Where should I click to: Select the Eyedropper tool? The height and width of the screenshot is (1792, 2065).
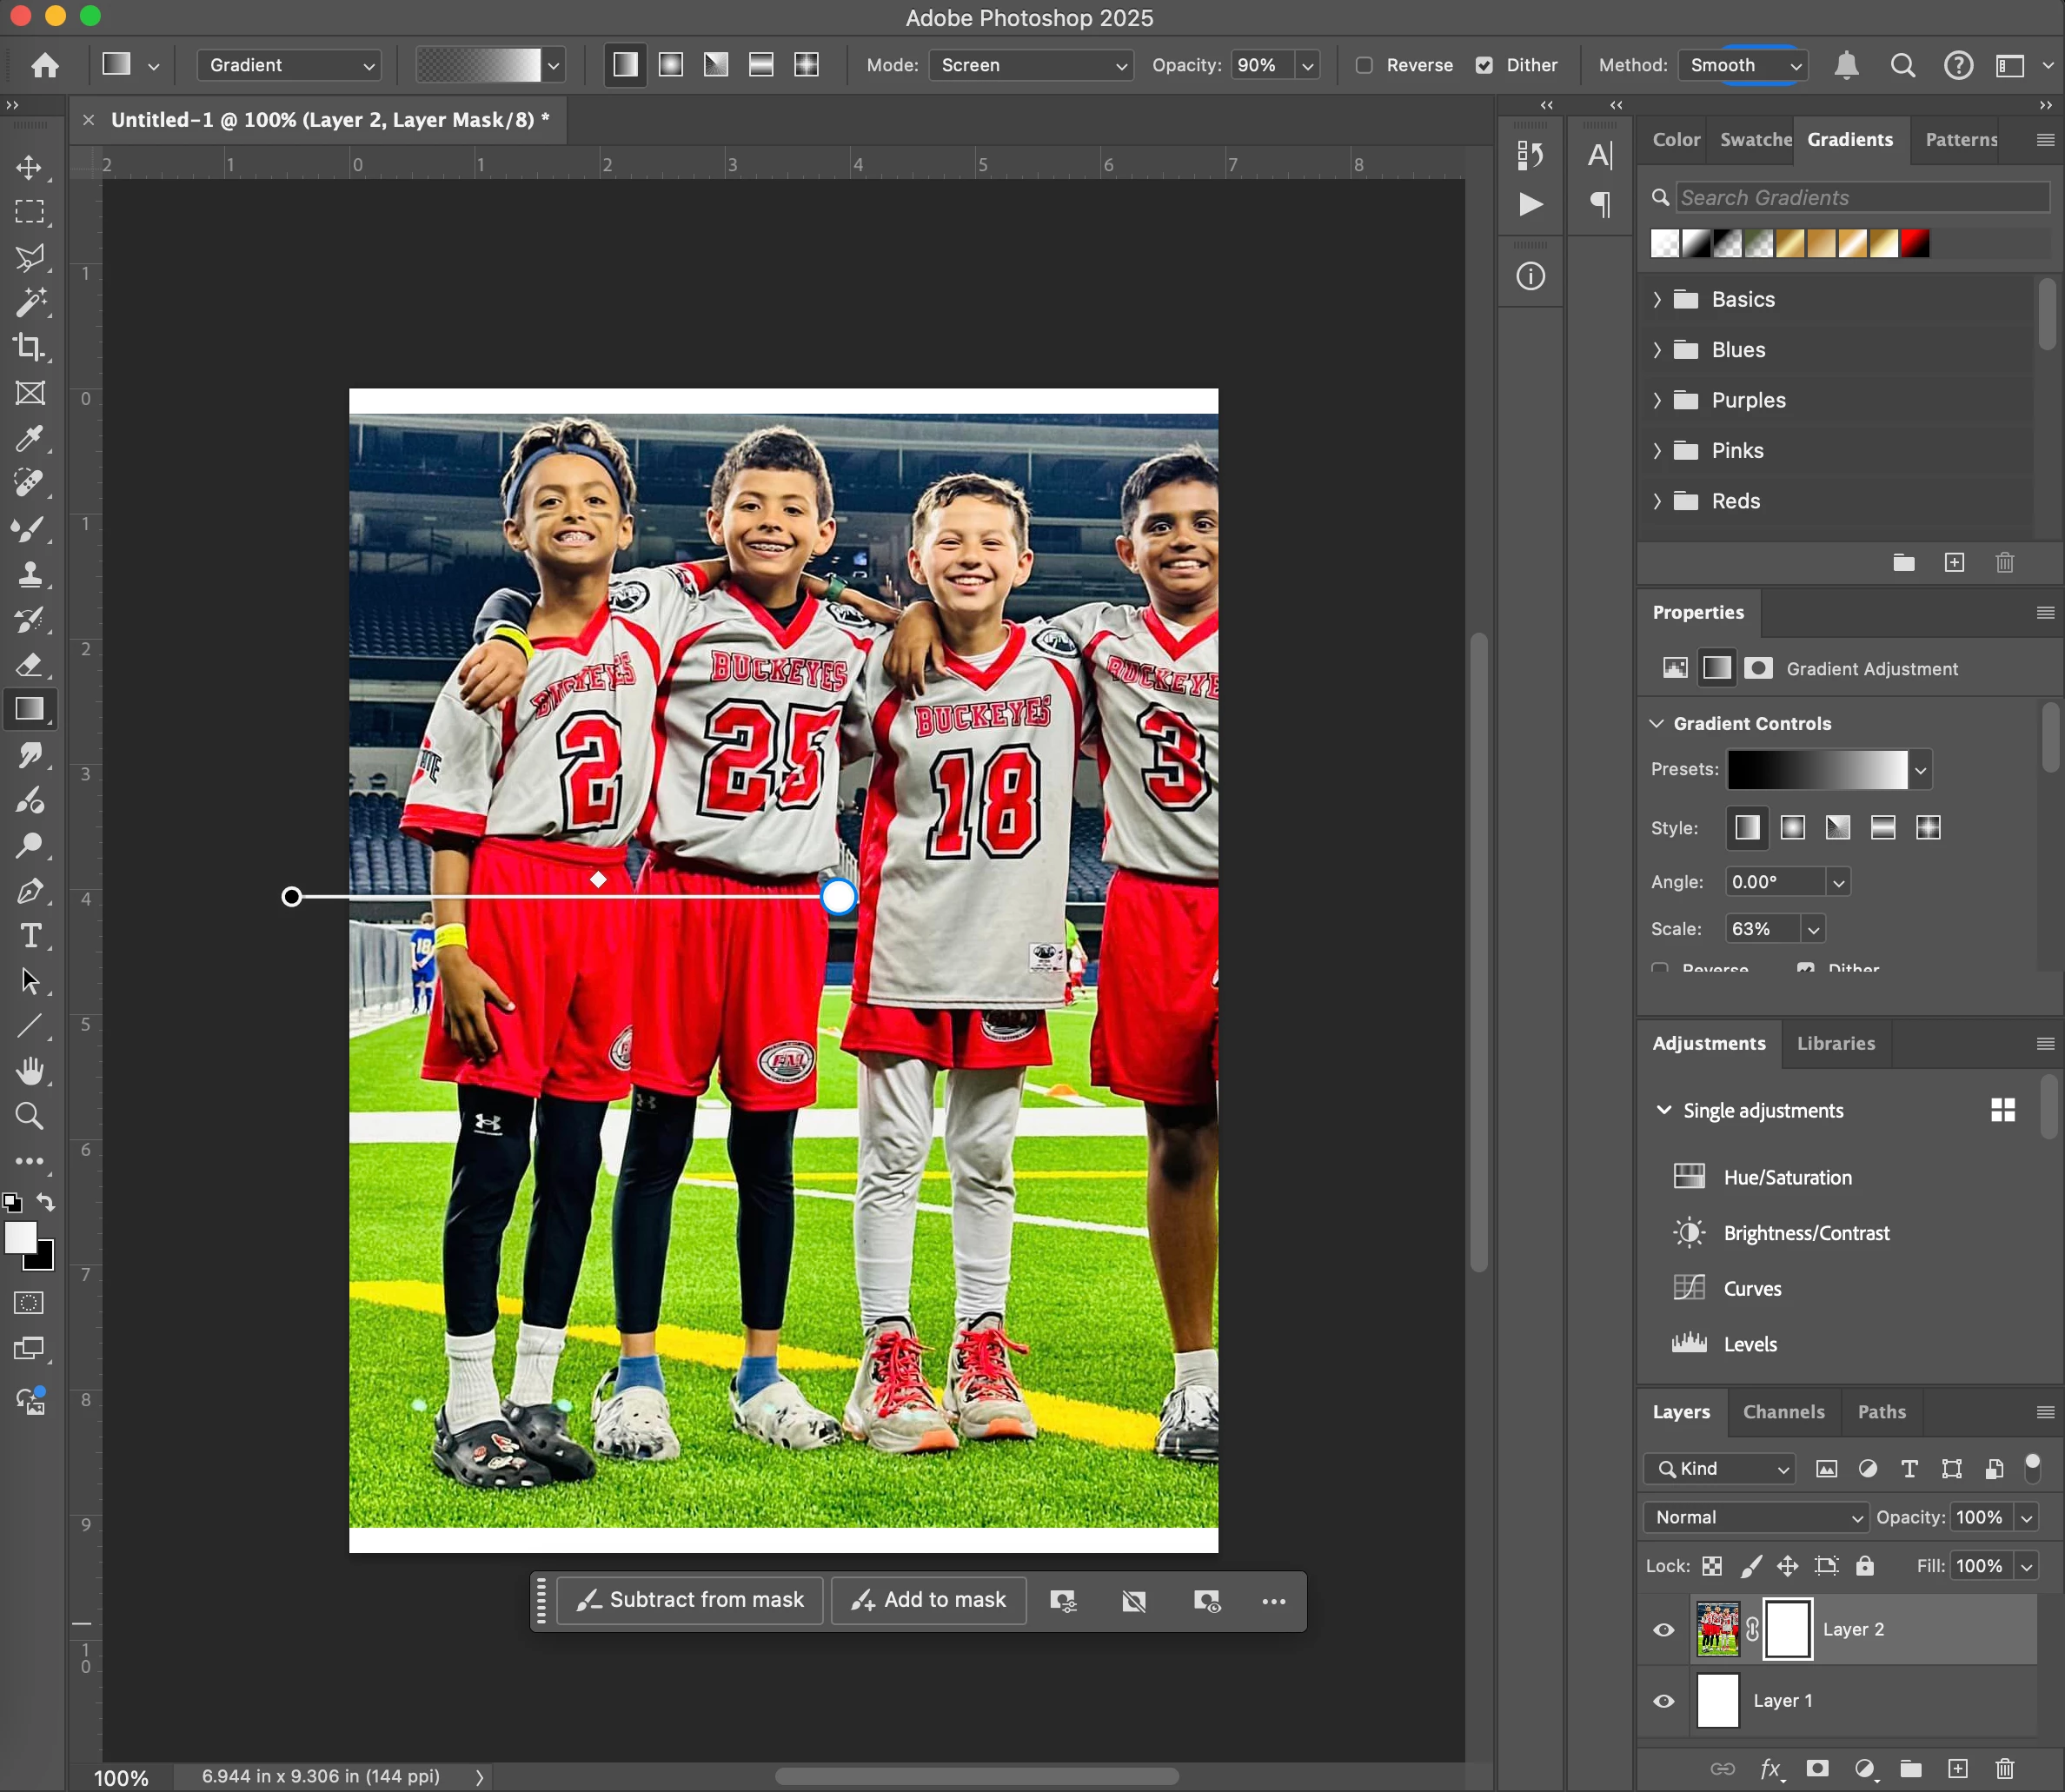pyautogui.click(x=29, y=438)
